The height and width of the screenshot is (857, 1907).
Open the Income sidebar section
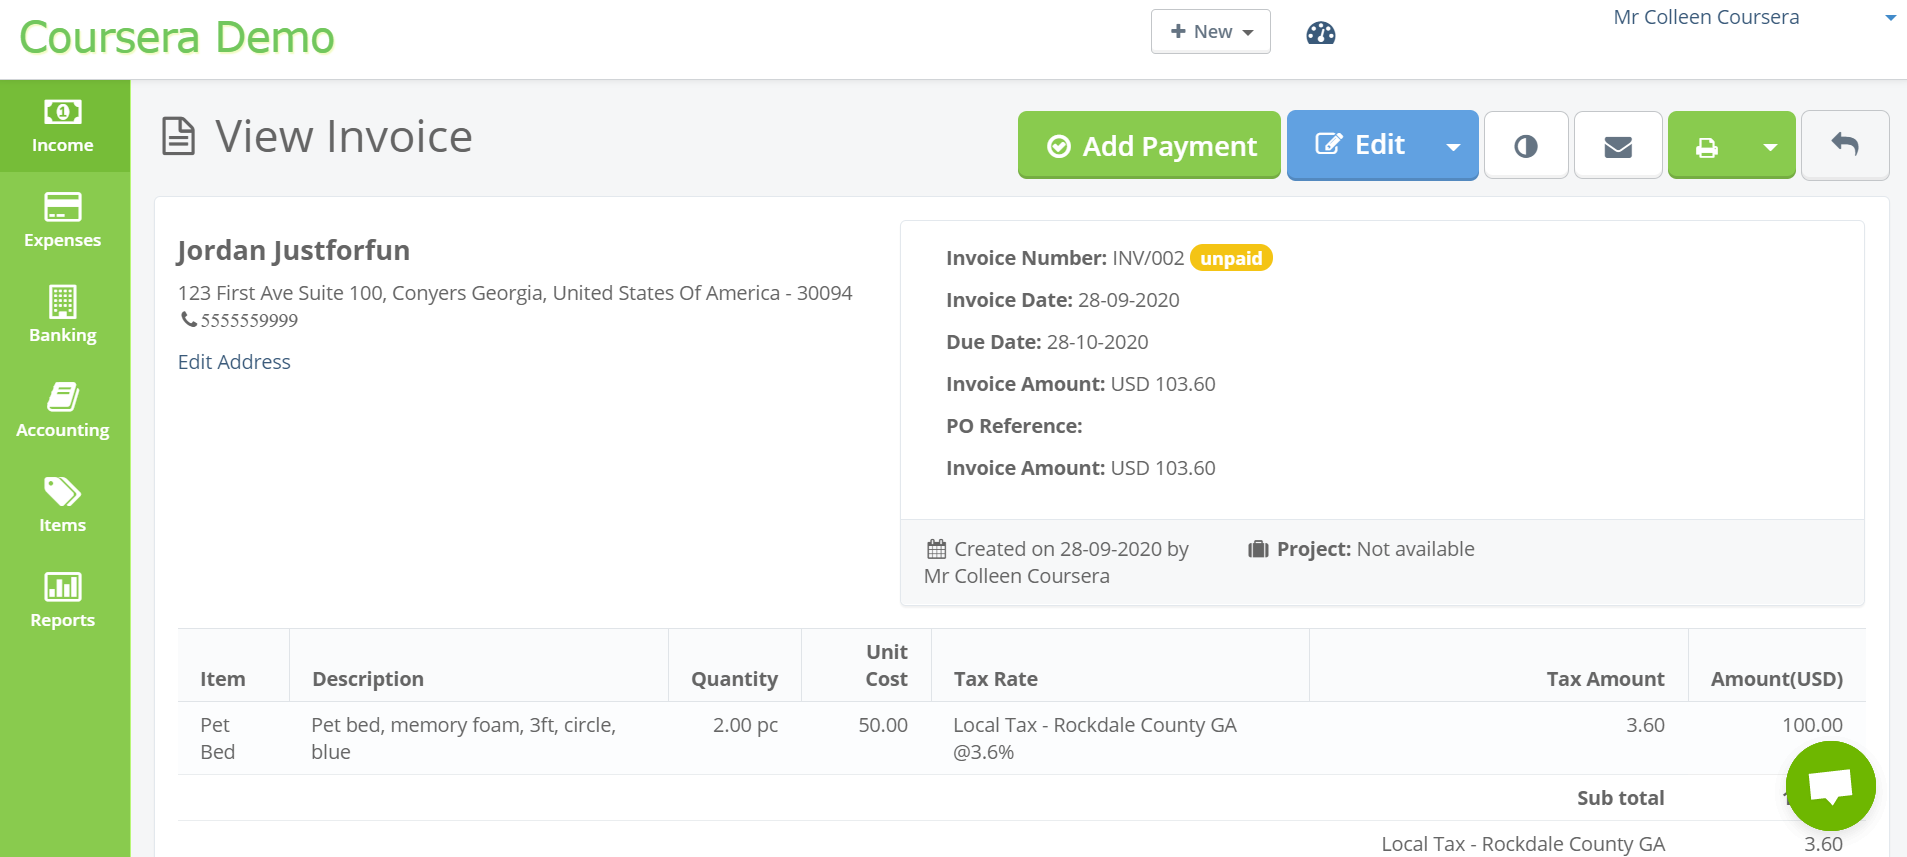click(63, 126)
